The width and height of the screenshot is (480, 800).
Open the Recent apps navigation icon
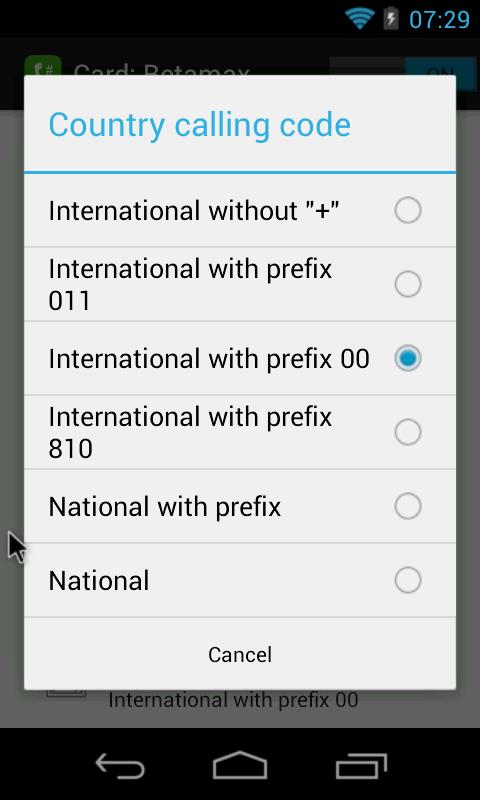point(361,766)
